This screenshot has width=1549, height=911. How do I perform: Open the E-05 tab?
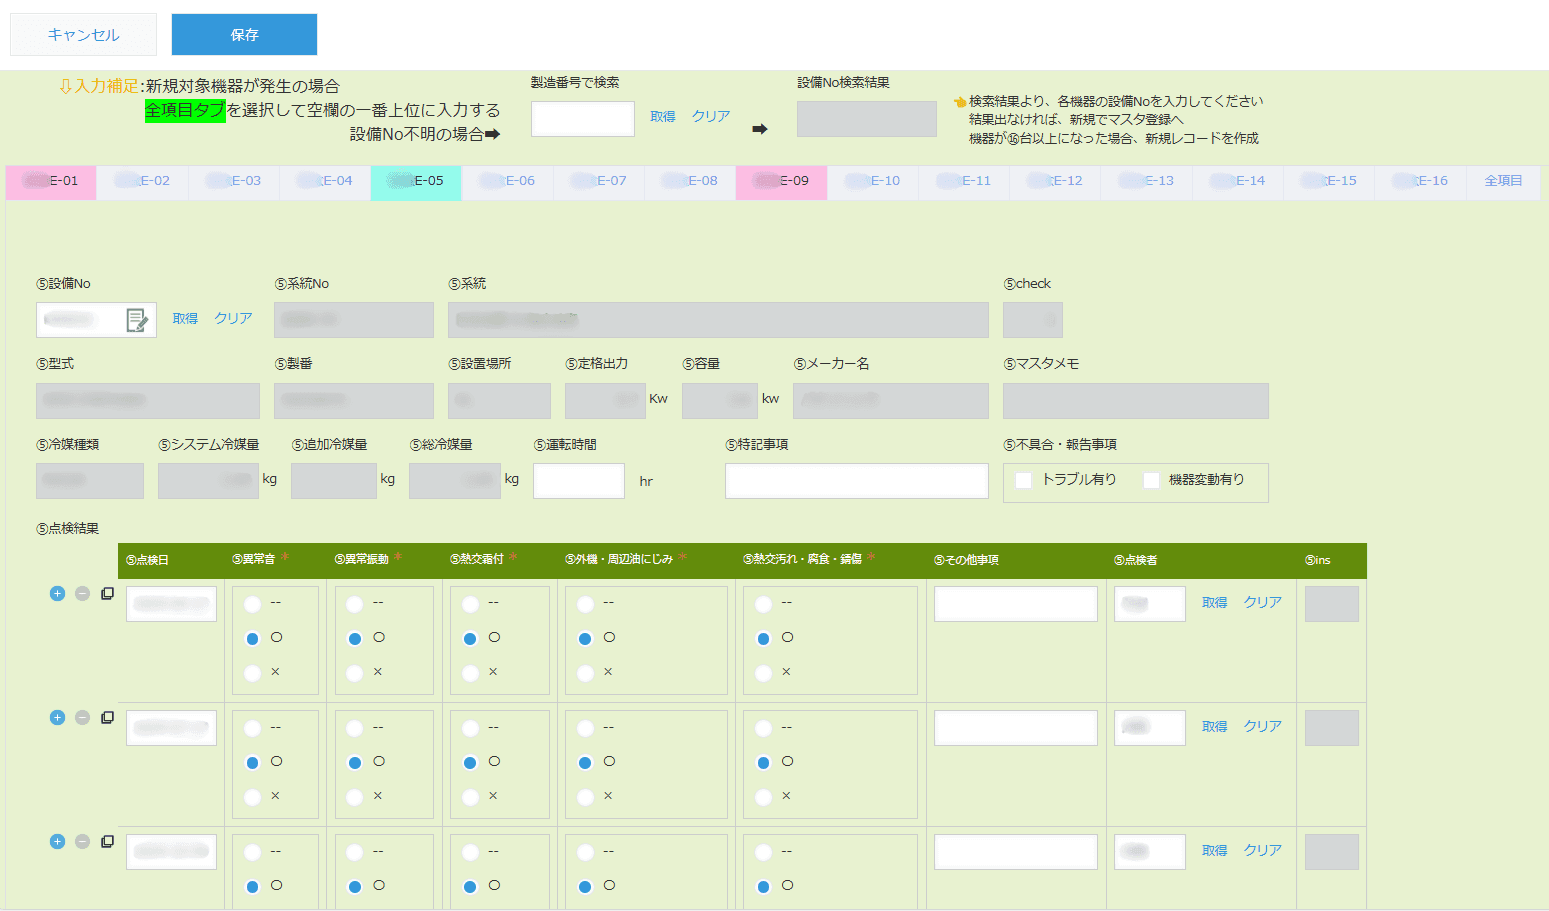point(416,181)
